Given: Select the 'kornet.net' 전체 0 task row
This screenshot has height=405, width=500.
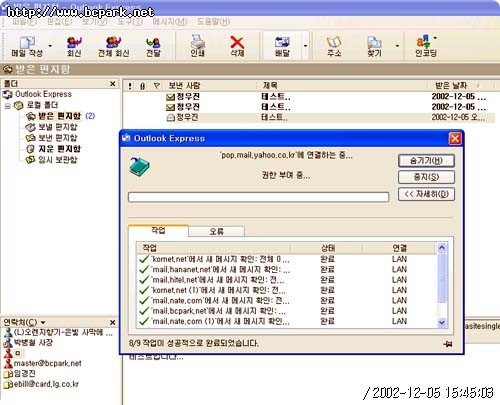Looking at the screenshot, I should click(287, 259).
